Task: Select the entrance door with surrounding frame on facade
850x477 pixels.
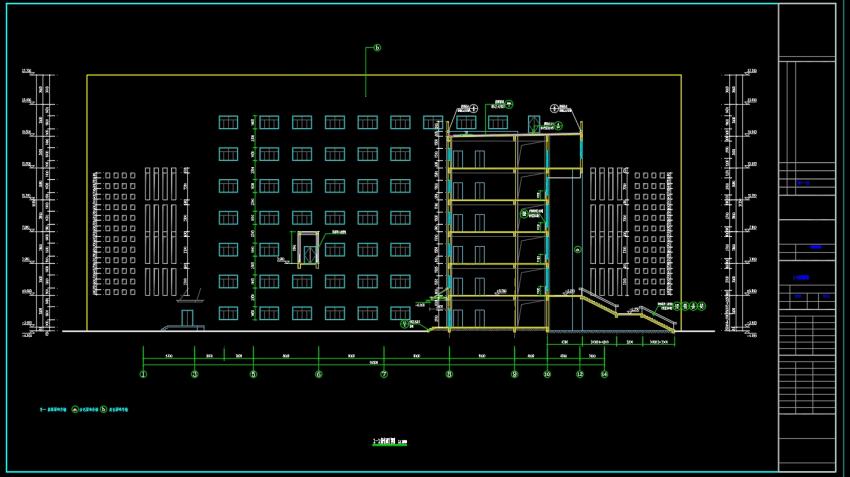Action: coord(308,250)
